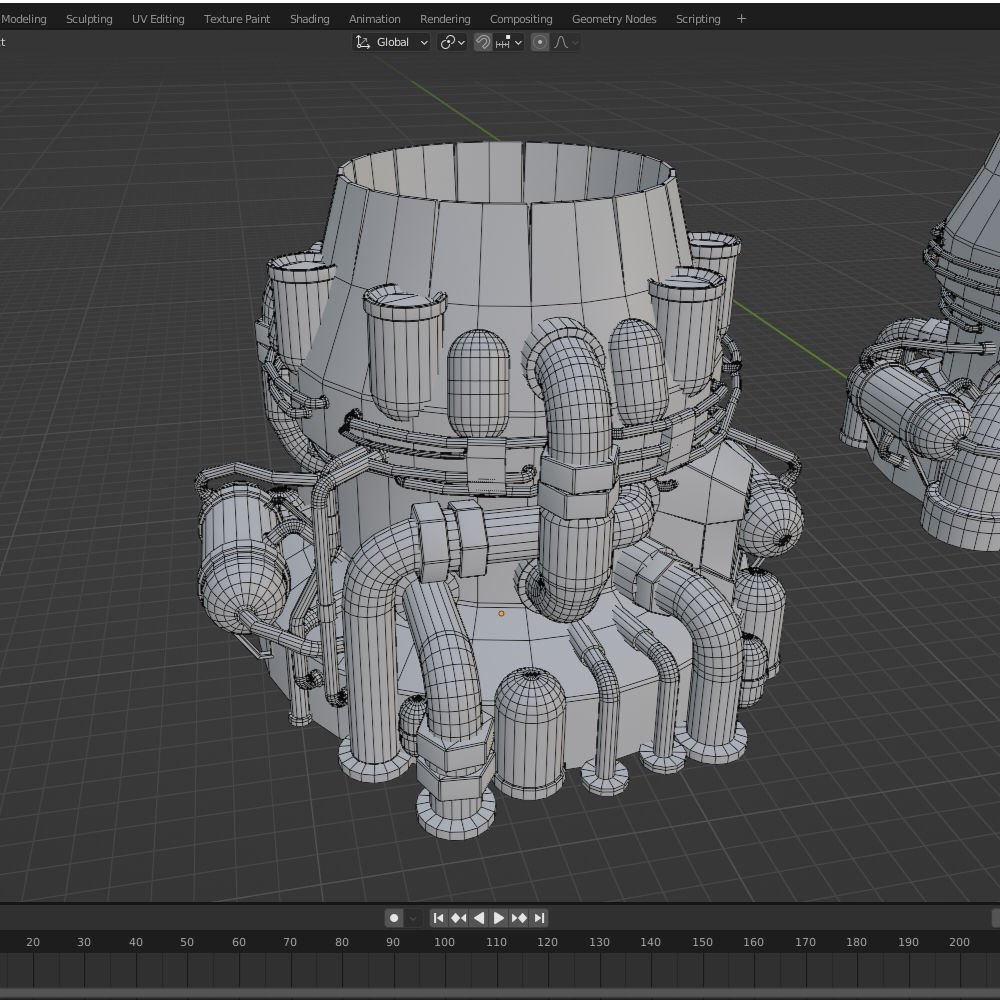Play animation in reverse
Screen dimensions: 1000x1000
pos(479,918)
